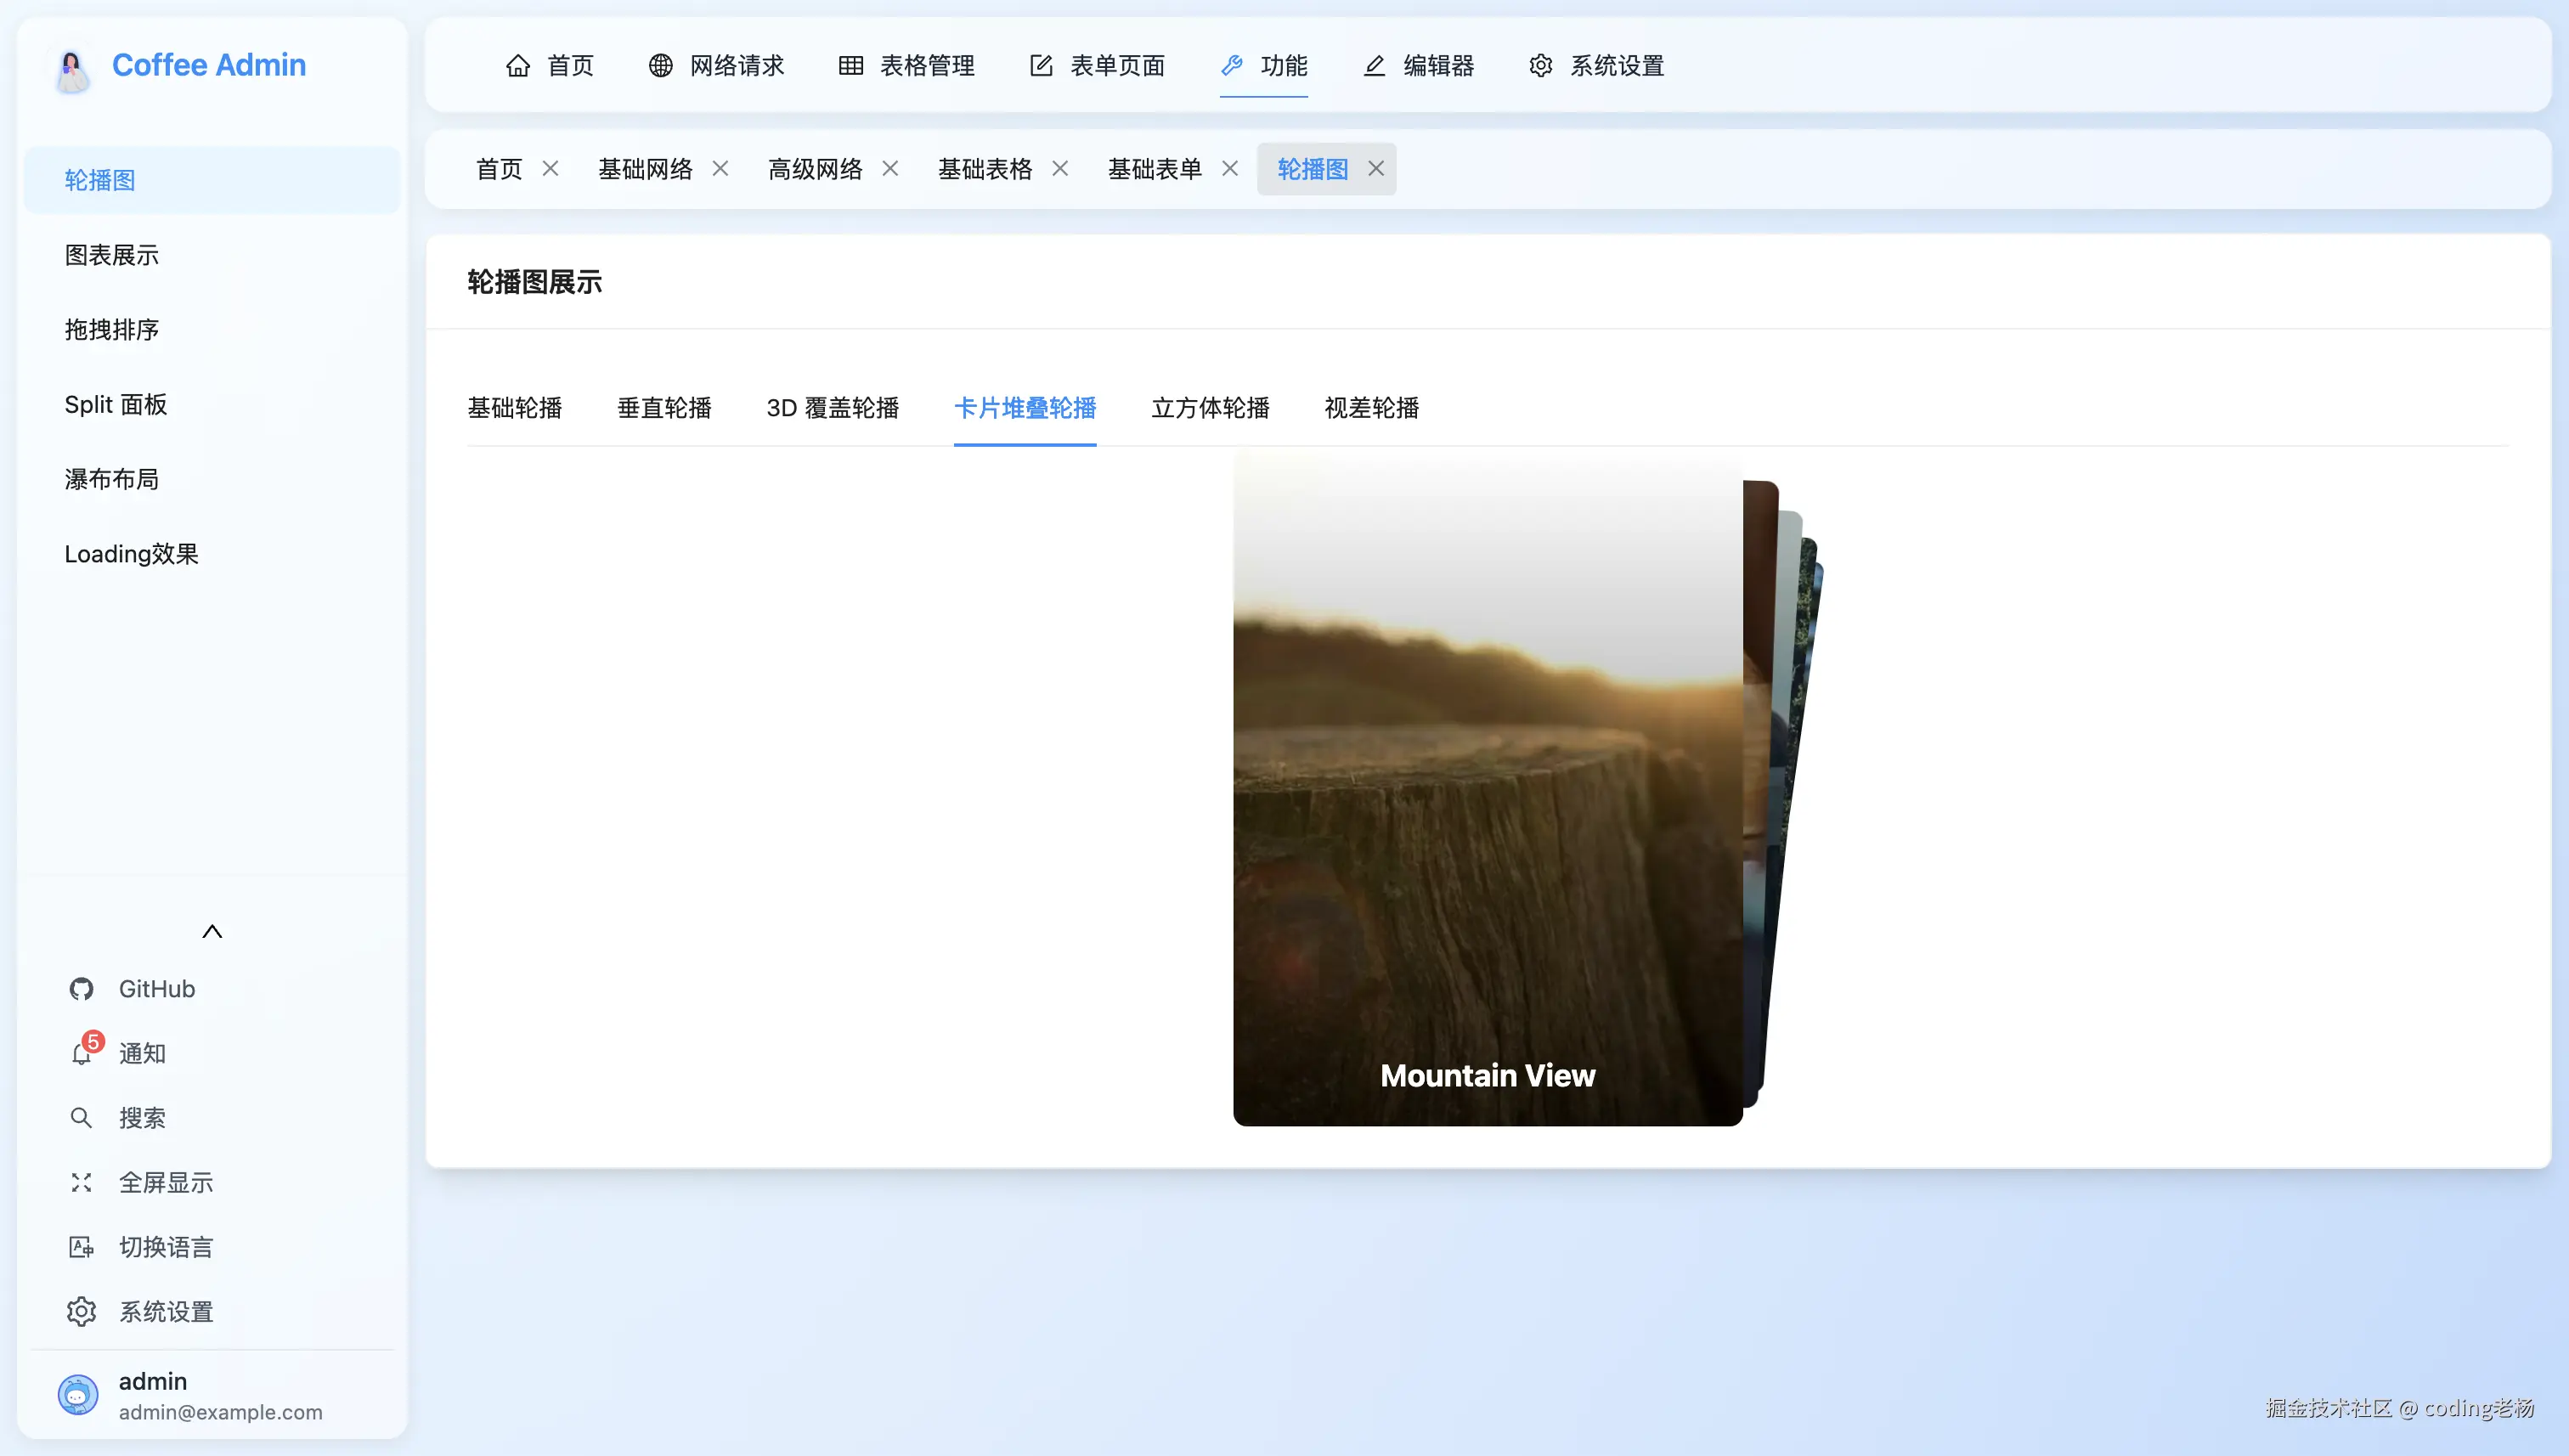Image resolution: width=2569 pixels, height=1456 pixels.
Task: Collapse the sidebar with the chevron
Action: pos(212,930)
